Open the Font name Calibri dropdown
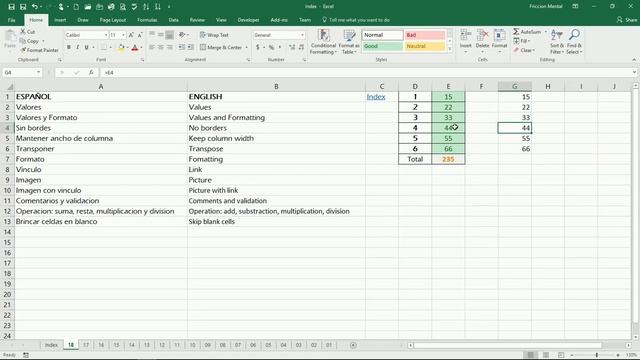 pos(106,35)
